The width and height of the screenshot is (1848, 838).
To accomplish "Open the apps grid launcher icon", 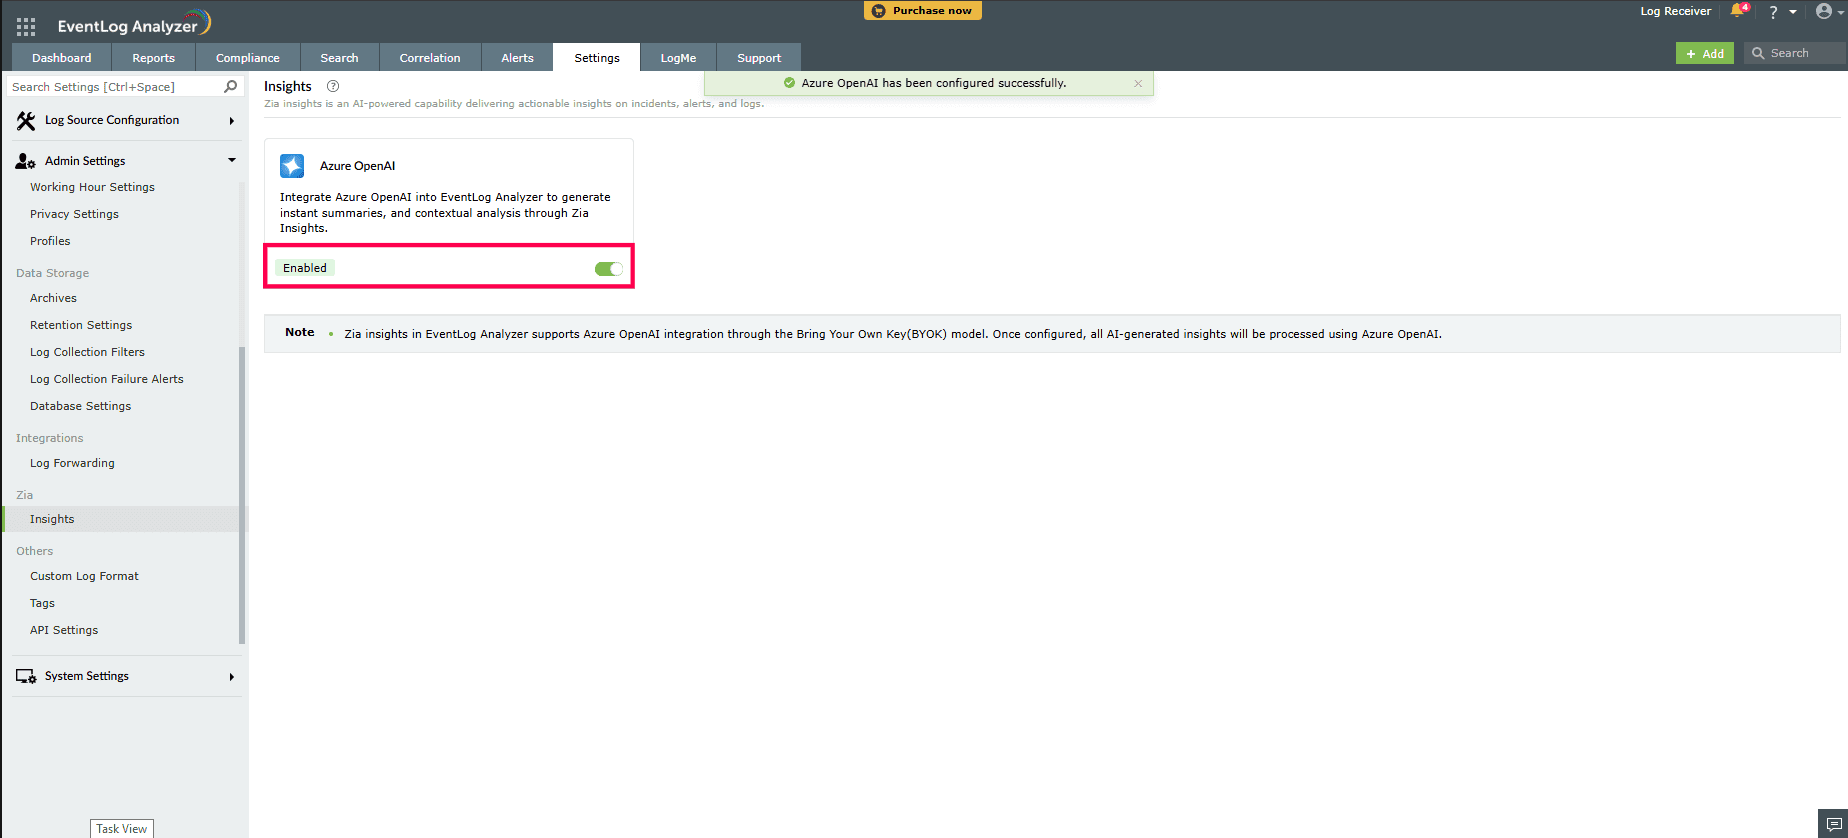I will click(26, 27).
